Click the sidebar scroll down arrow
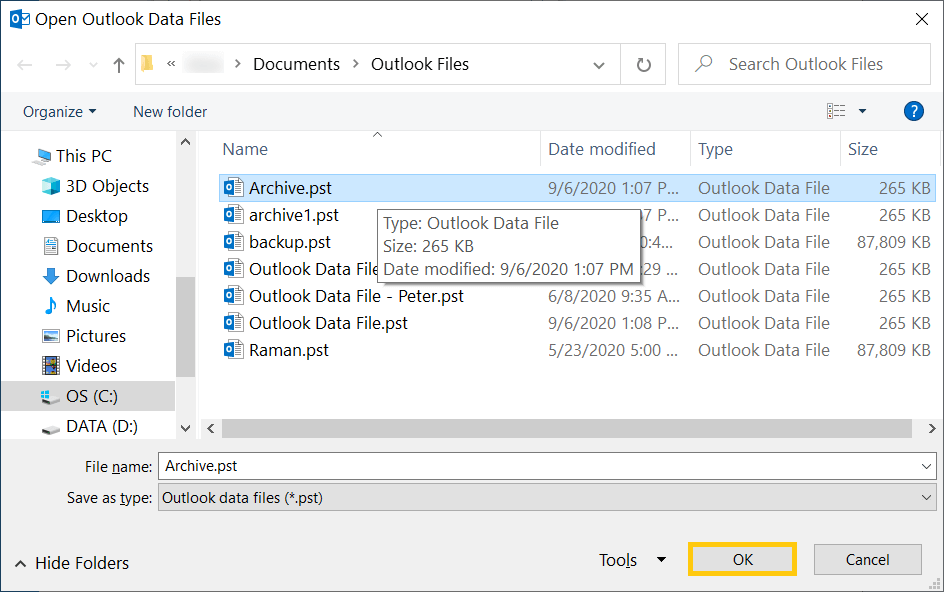The image size is (944, 592). 185,428
